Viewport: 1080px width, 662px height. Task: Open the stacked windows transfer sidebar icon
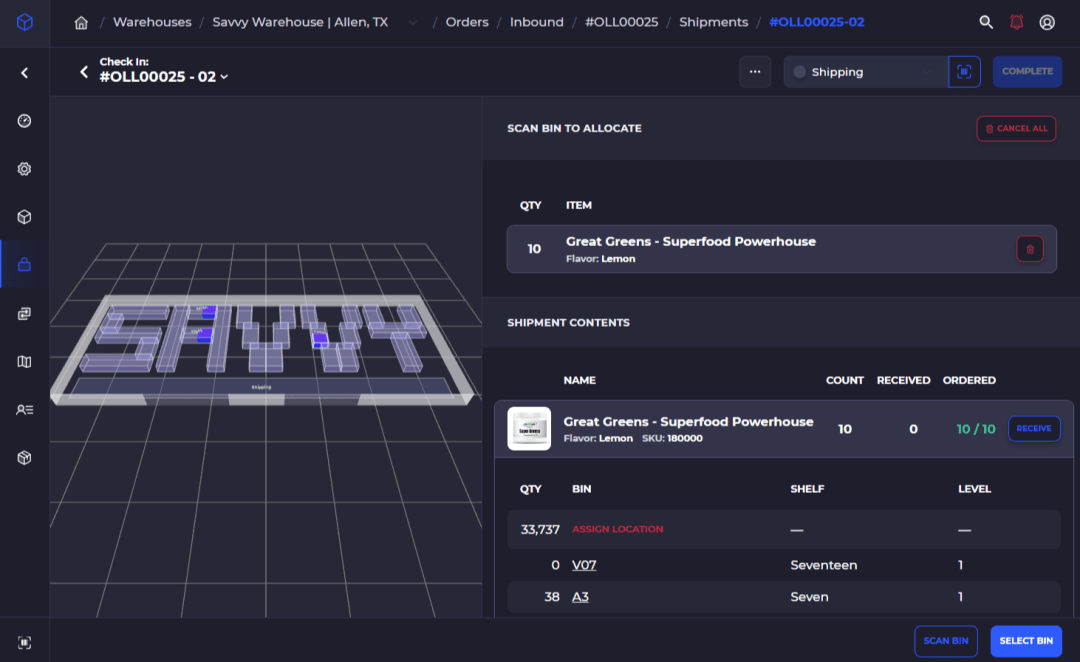pyautogui.click(x=25, y=313)
